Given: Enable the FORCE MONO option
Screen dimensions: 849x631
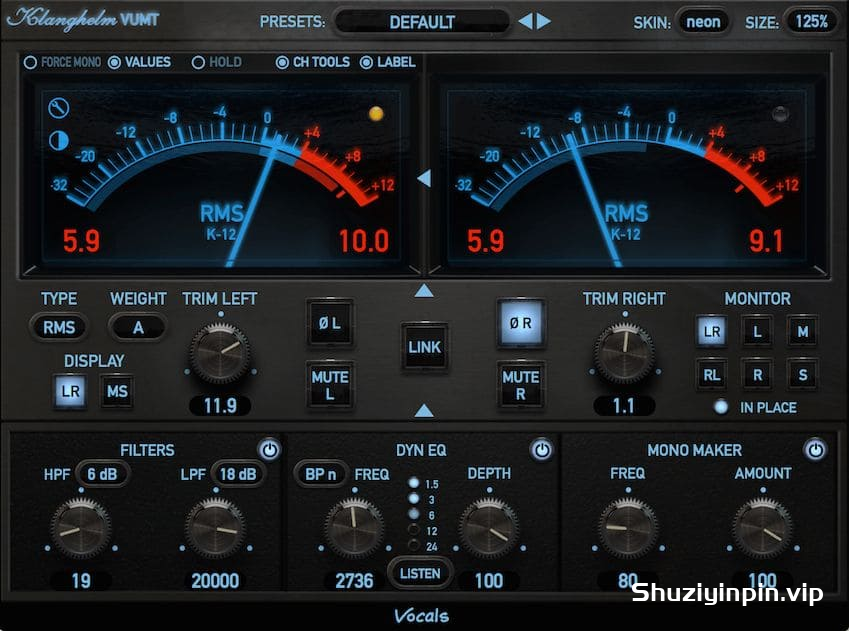Looking at the screenshot, I should pyautogui.click(x=62, y=62).
